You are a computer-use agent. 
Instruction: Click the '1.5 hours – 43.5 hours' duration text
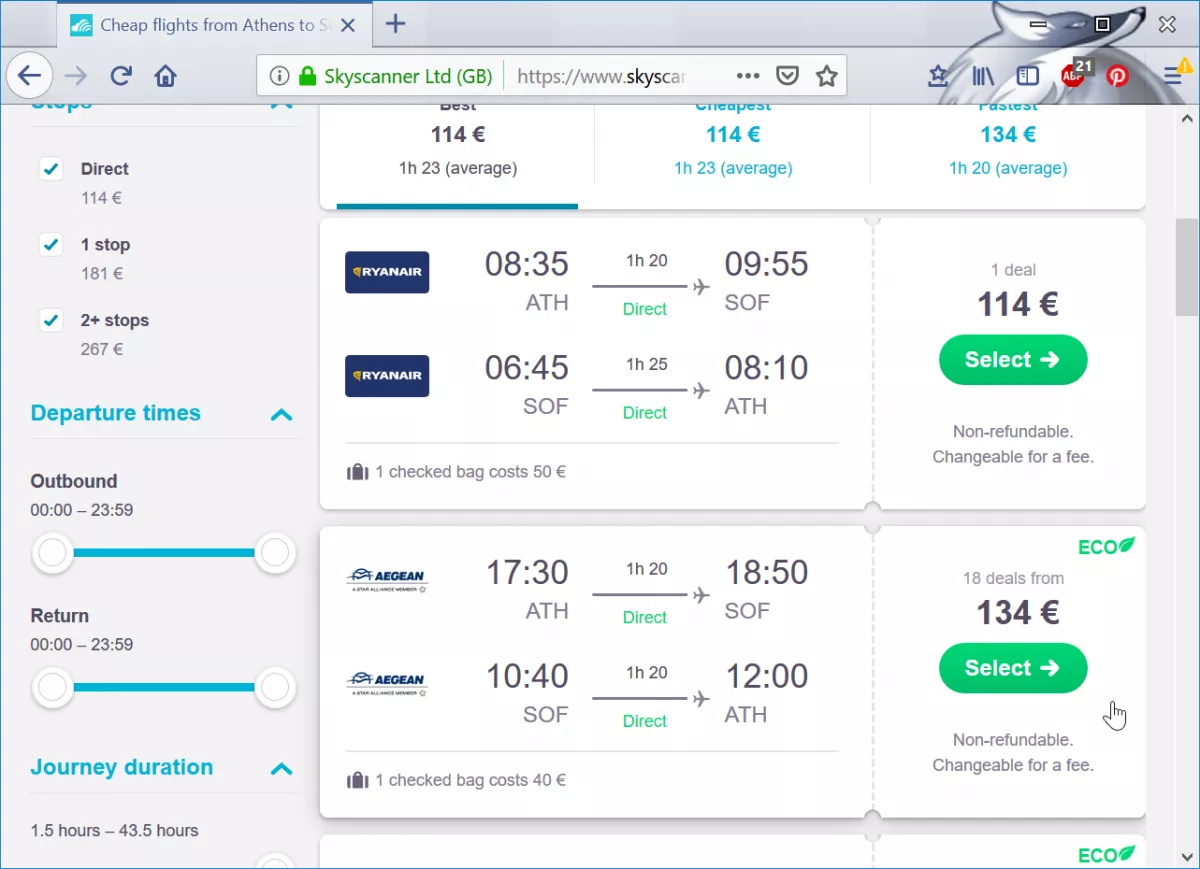point(114,831)
